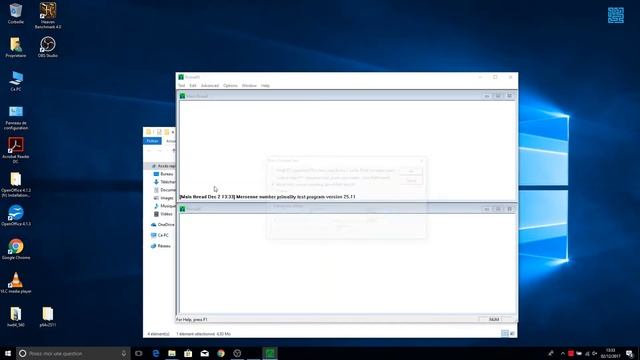Image resolution: width=640 pixels, height=360 pixels.
Task: Click the Main thread child window icon
Action: point(182,96)
